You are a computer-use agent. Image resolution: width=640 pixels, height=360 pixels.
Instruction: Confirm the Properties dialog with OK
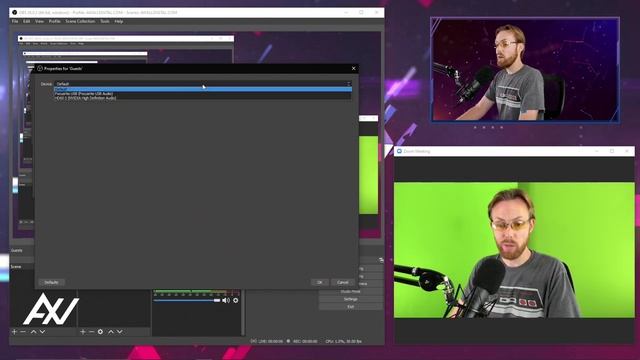tap(320, 282)
